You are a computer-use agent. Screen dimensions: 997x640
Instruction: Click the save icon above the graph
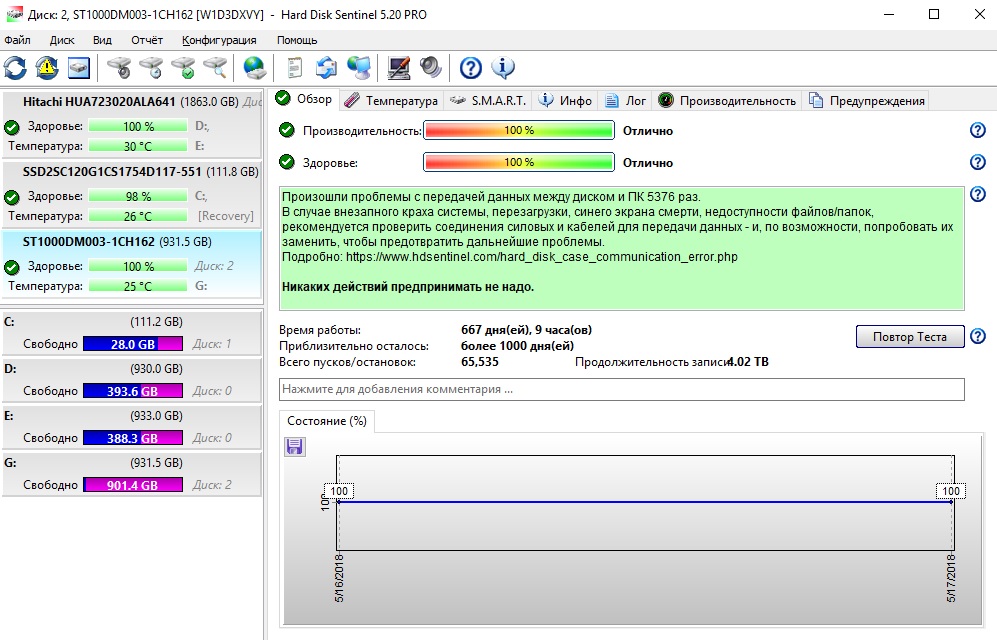295,446
